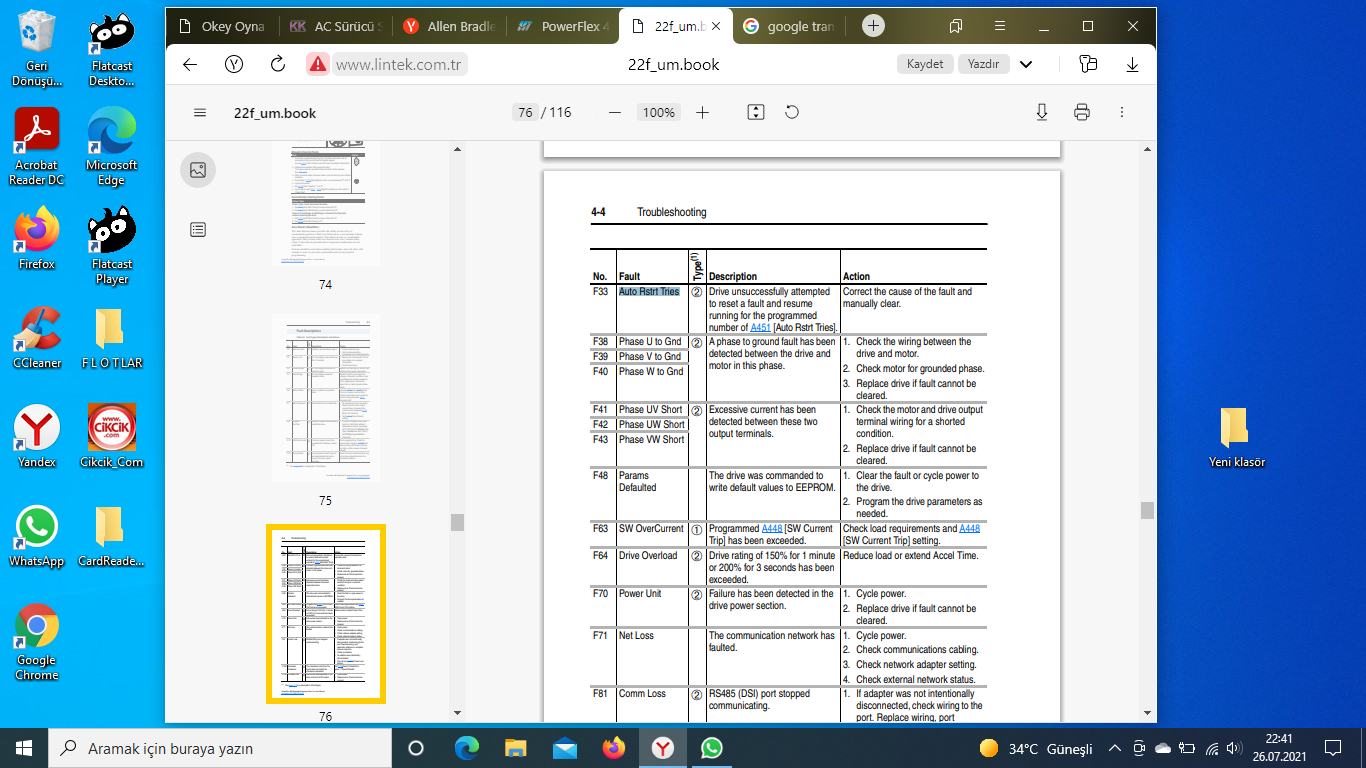Viewport: 1366px width, 768px height.
Task: Expand the Kaydet dropdown chevron
Action: (1026, 64)
